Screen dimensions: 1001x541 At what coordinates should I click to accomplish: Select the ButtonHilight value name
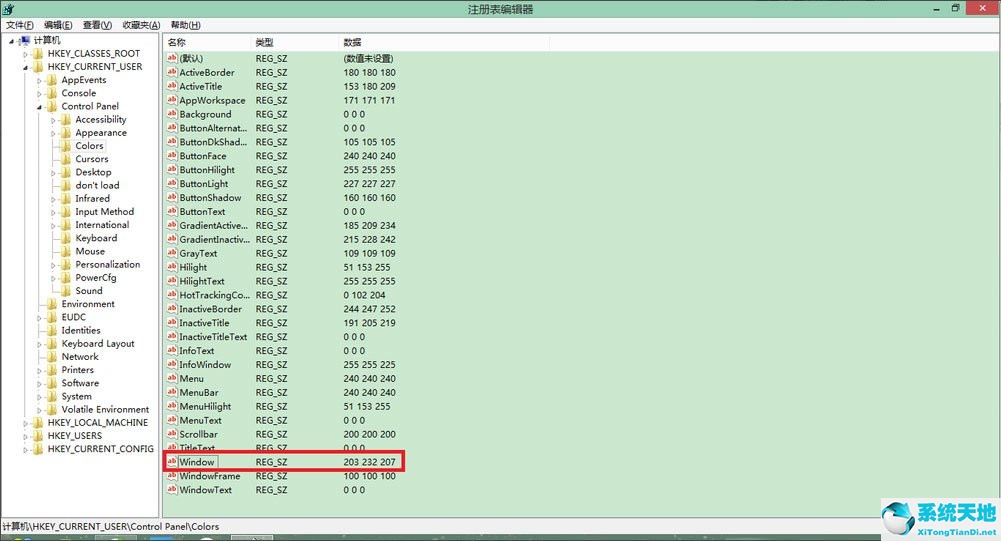click(207, 170)
